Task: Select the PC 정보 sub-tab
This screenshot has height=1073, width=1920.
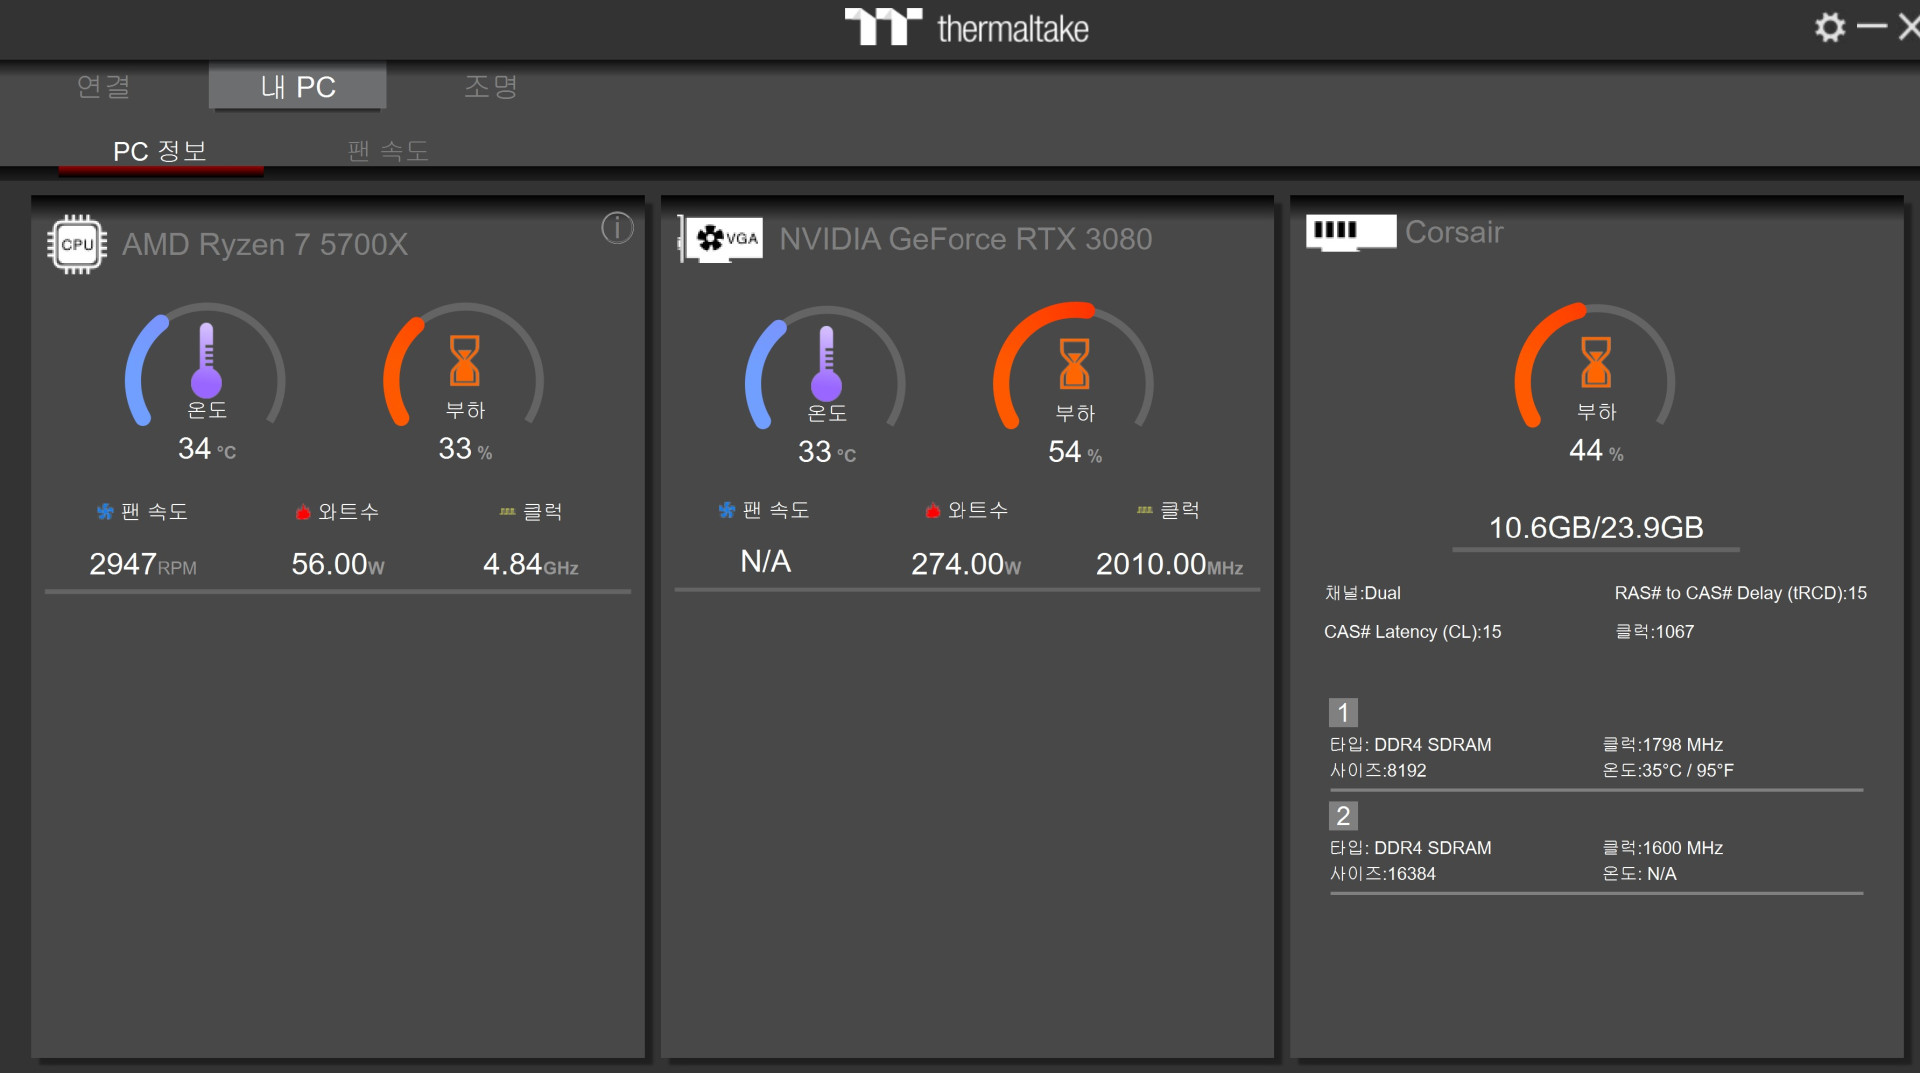Action: pos(160,151)
